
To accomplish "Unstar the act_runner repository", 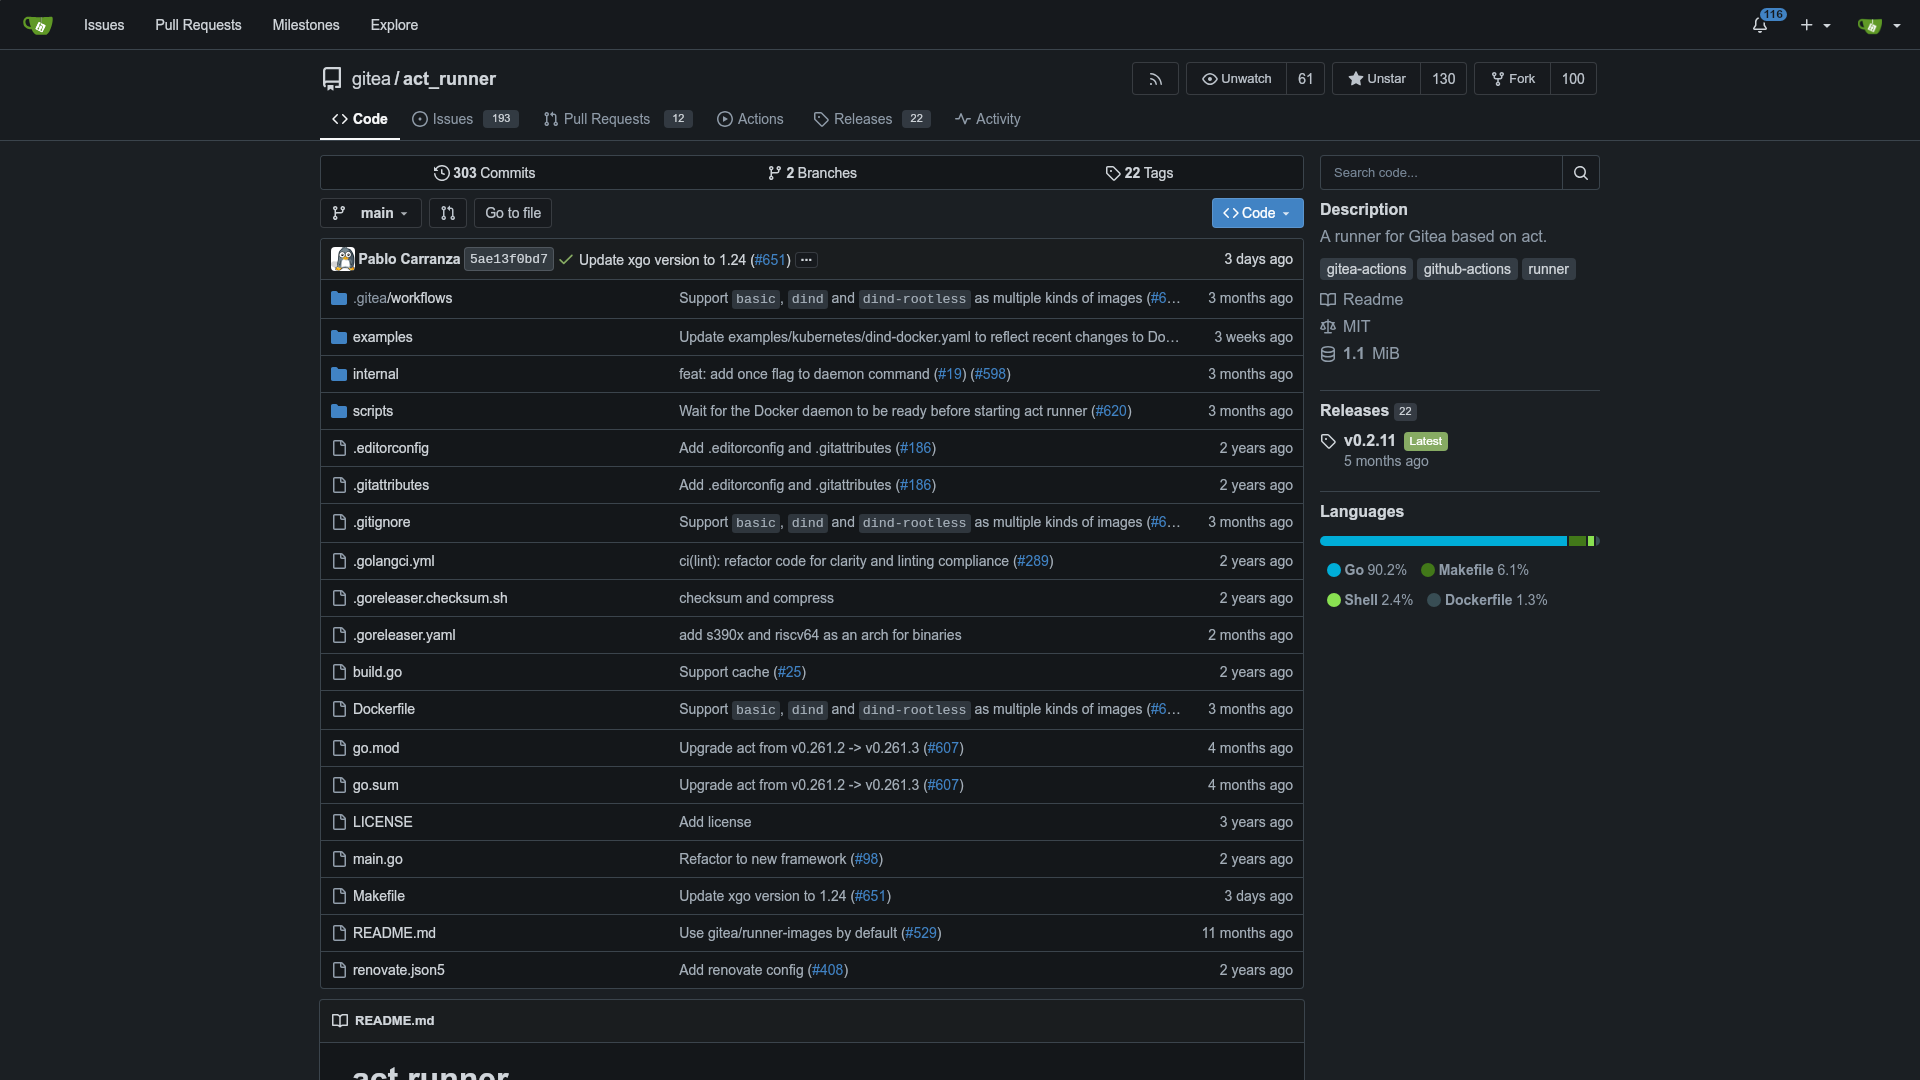I will 1376,79.
